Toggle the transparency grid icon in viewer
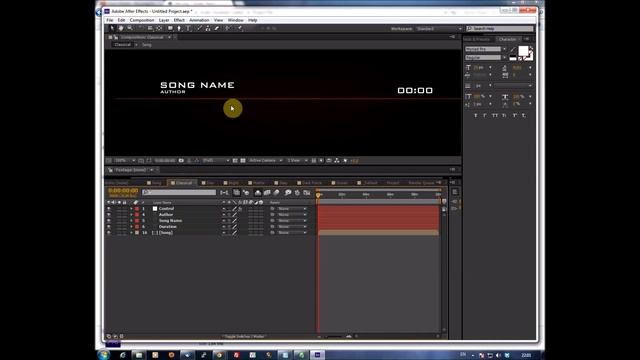 243,160
